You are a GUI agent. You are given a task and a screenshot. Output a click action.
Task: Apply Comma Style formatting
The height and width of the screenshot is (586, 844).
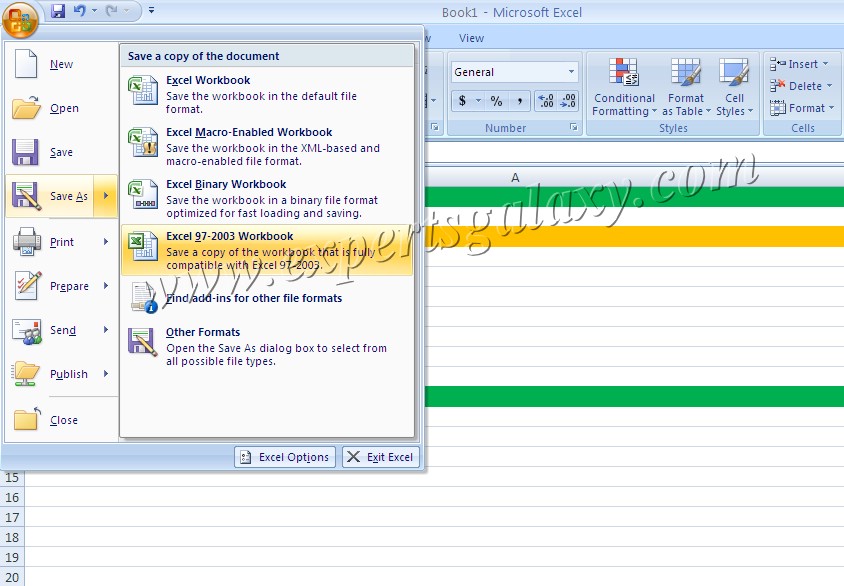520,100
